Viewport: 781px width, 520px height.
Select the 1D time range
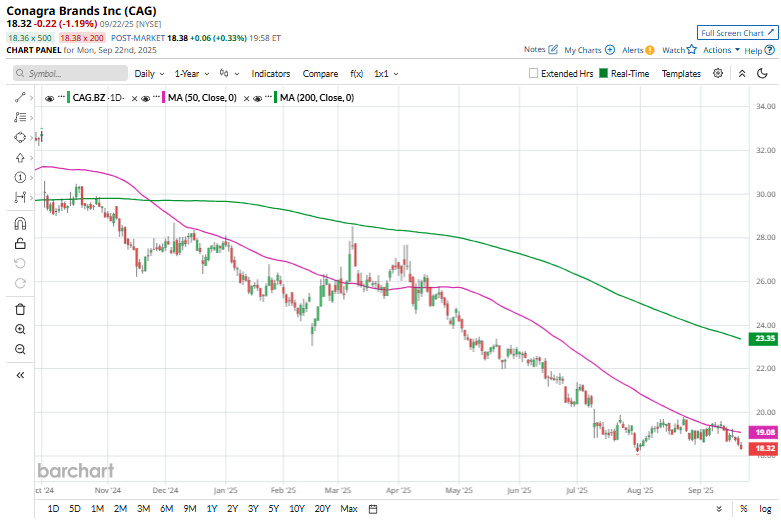coord(53,509)
